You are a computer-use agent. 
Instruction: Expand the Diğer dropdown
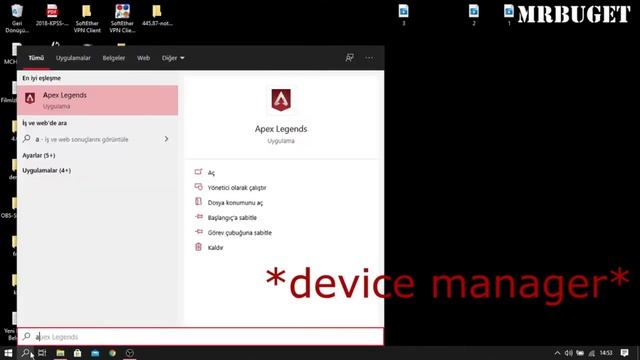click(173, 58)
